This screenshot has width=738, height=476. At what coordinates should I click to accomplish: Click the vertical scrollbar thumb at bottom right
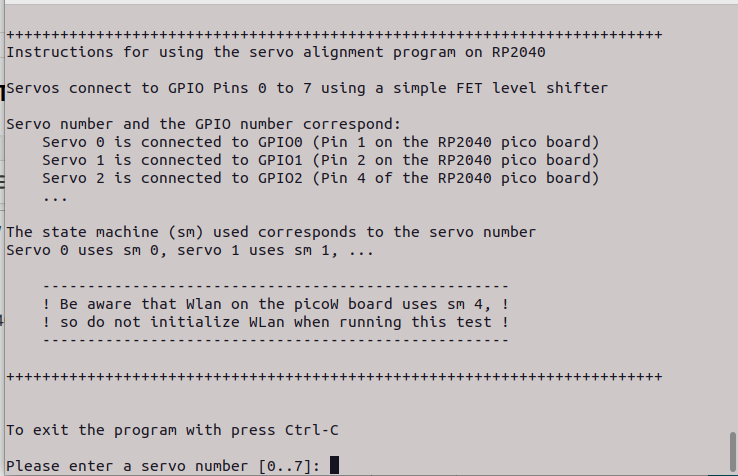pyautogui.click(x=732, y=453)
